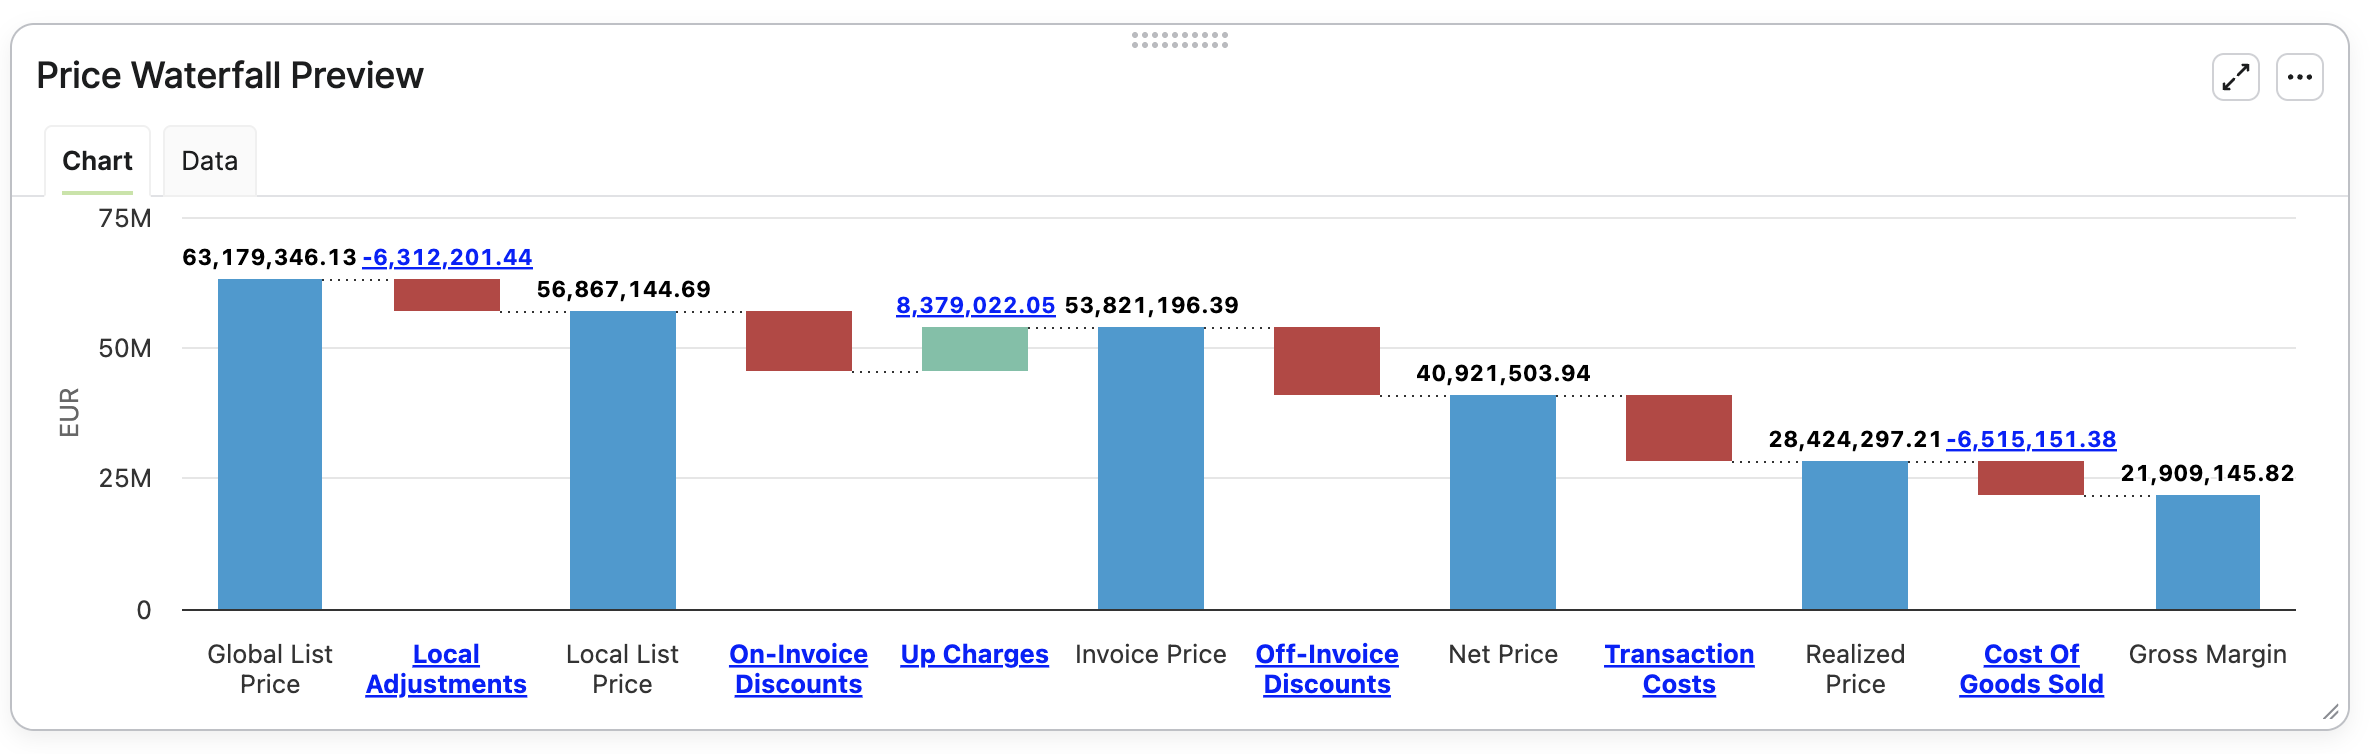
Task: Open the Local Adjustments link
Action: [x=446, y=669]
